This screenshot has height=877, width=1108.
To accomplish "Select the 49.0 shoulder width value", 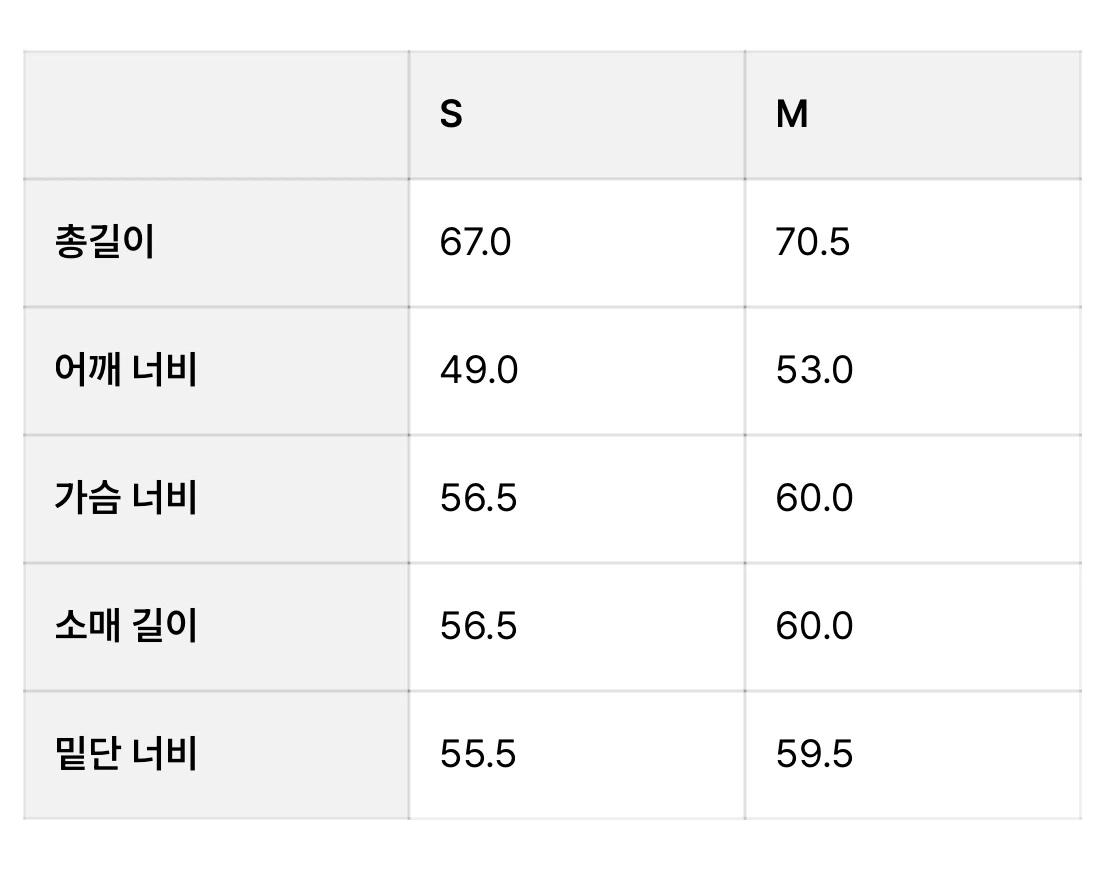I will click(478, 370).
